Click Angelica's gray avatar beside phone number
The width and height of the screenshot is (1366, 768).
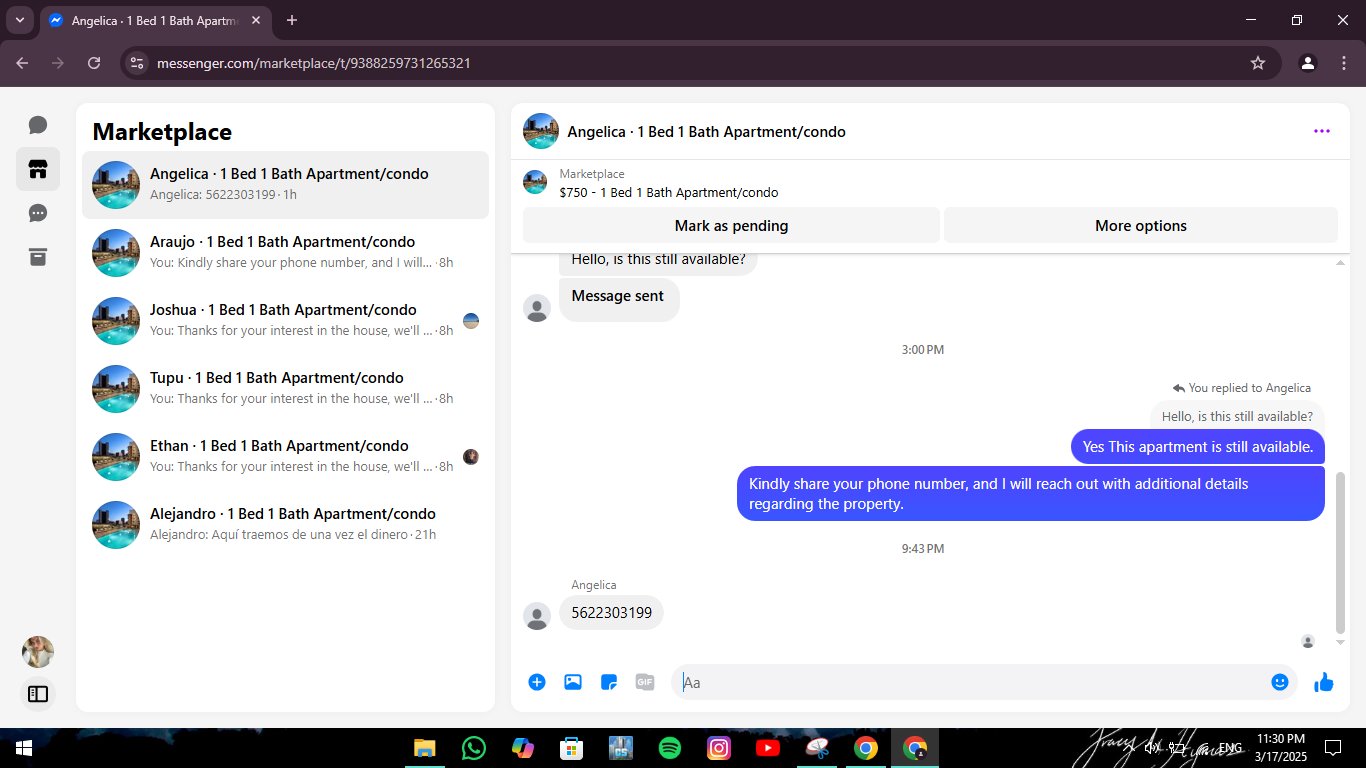click(537, 616)
